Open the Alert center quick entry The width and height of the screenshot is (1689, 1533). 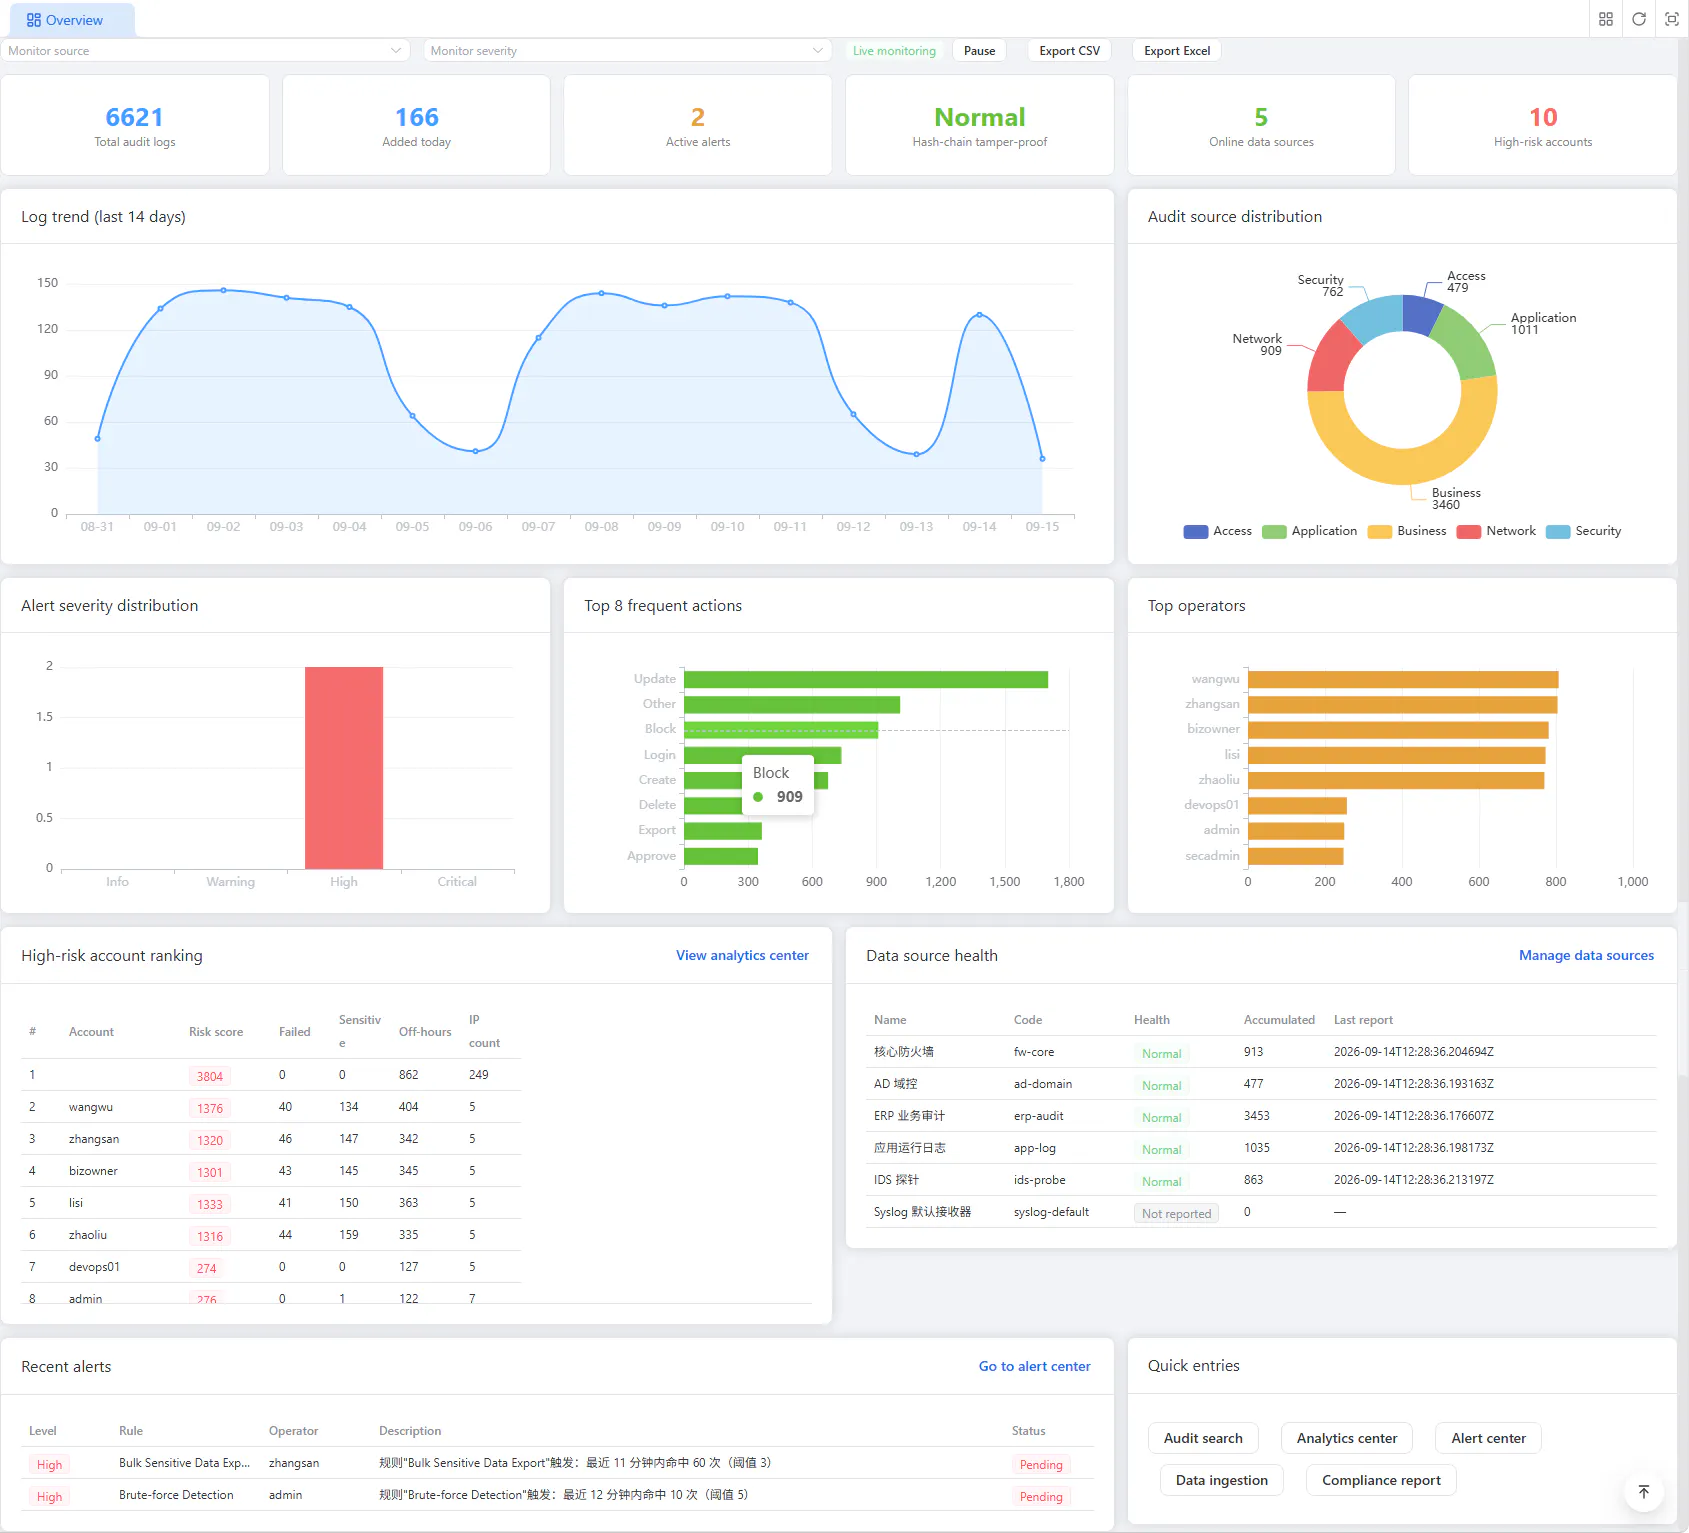coord(1488,1438)
